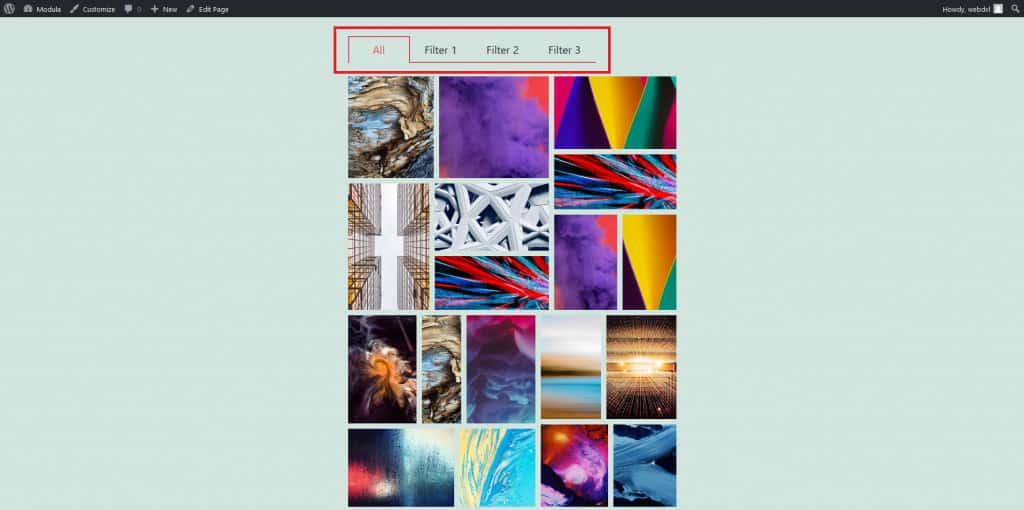Open the Modula camera icon menu

[x=28, y=9]
